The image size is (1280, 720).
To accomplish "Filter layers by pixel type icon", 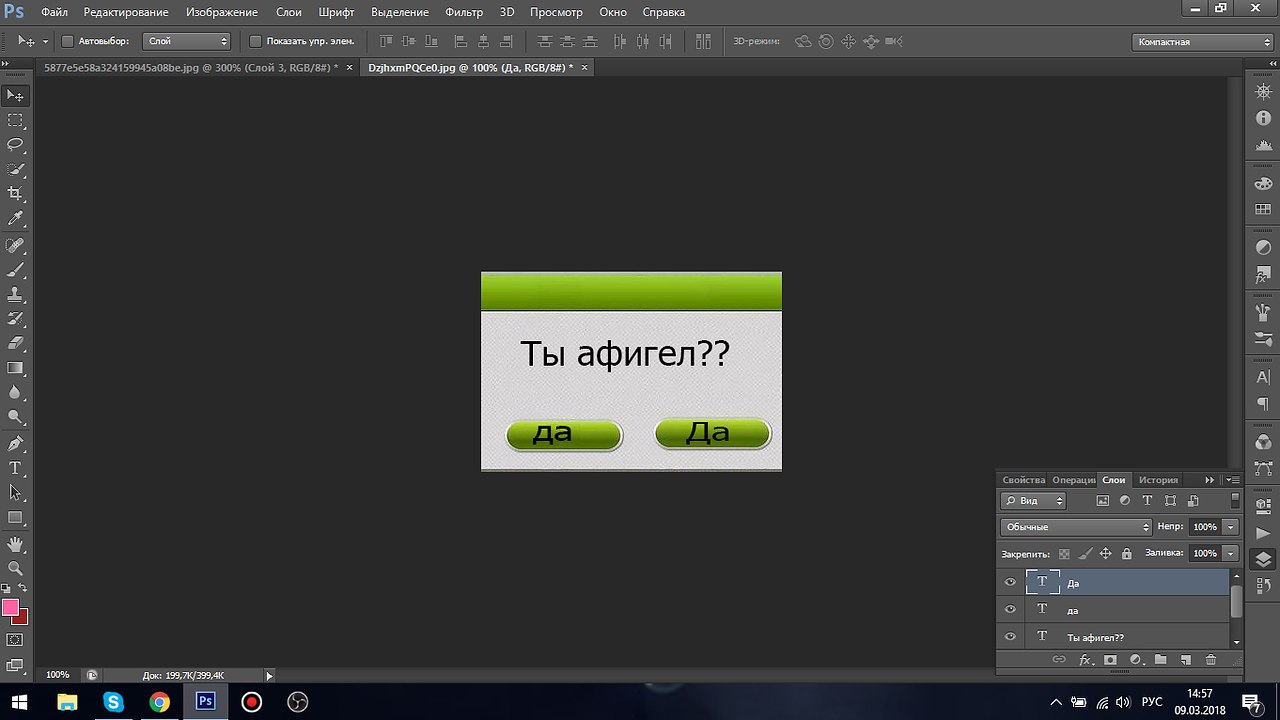I will pos(1103,500).
